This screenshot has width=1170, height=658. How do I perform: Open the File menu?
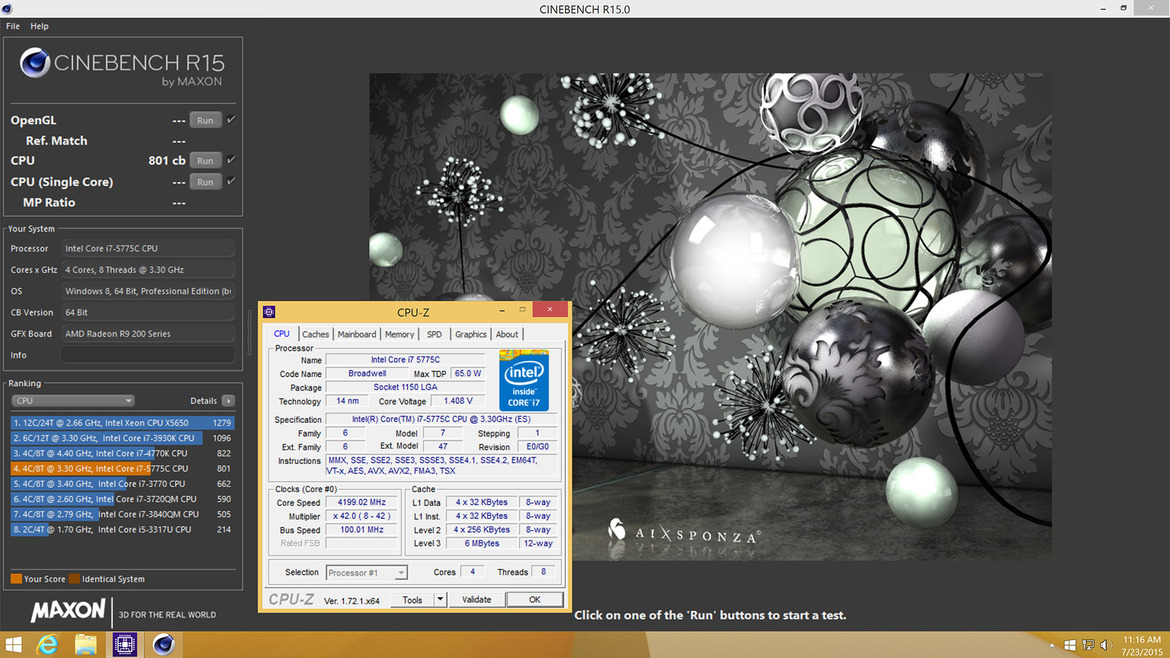13,26
